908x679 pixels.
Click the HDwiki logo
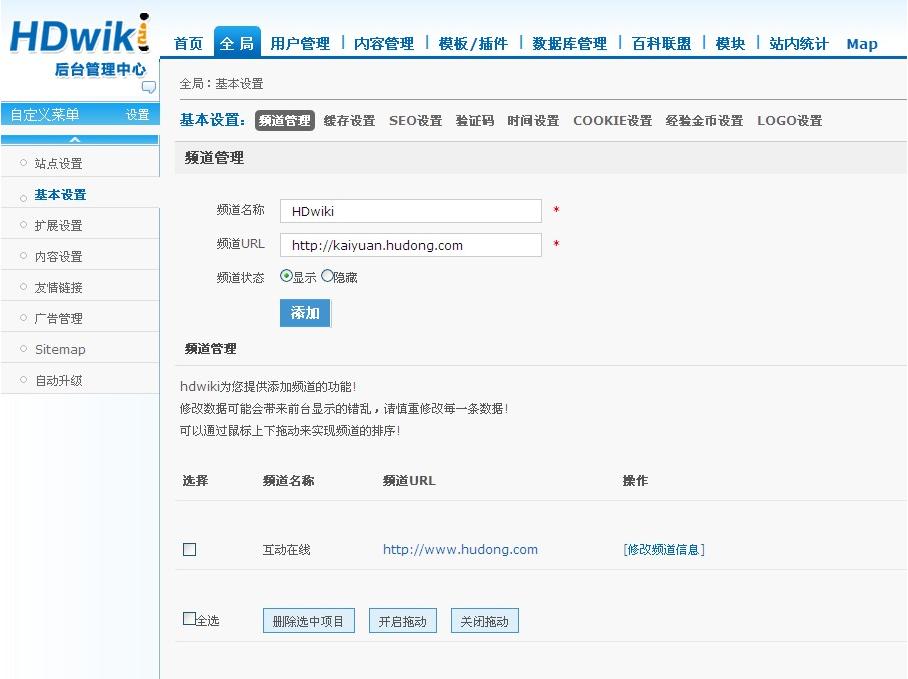coord(80,35)
